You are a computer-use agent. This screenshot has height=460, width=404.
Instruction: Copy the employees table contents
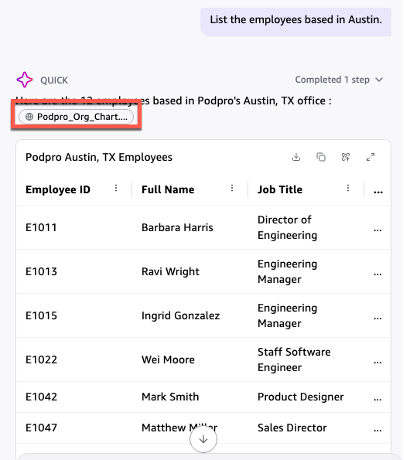click(321, 157)
